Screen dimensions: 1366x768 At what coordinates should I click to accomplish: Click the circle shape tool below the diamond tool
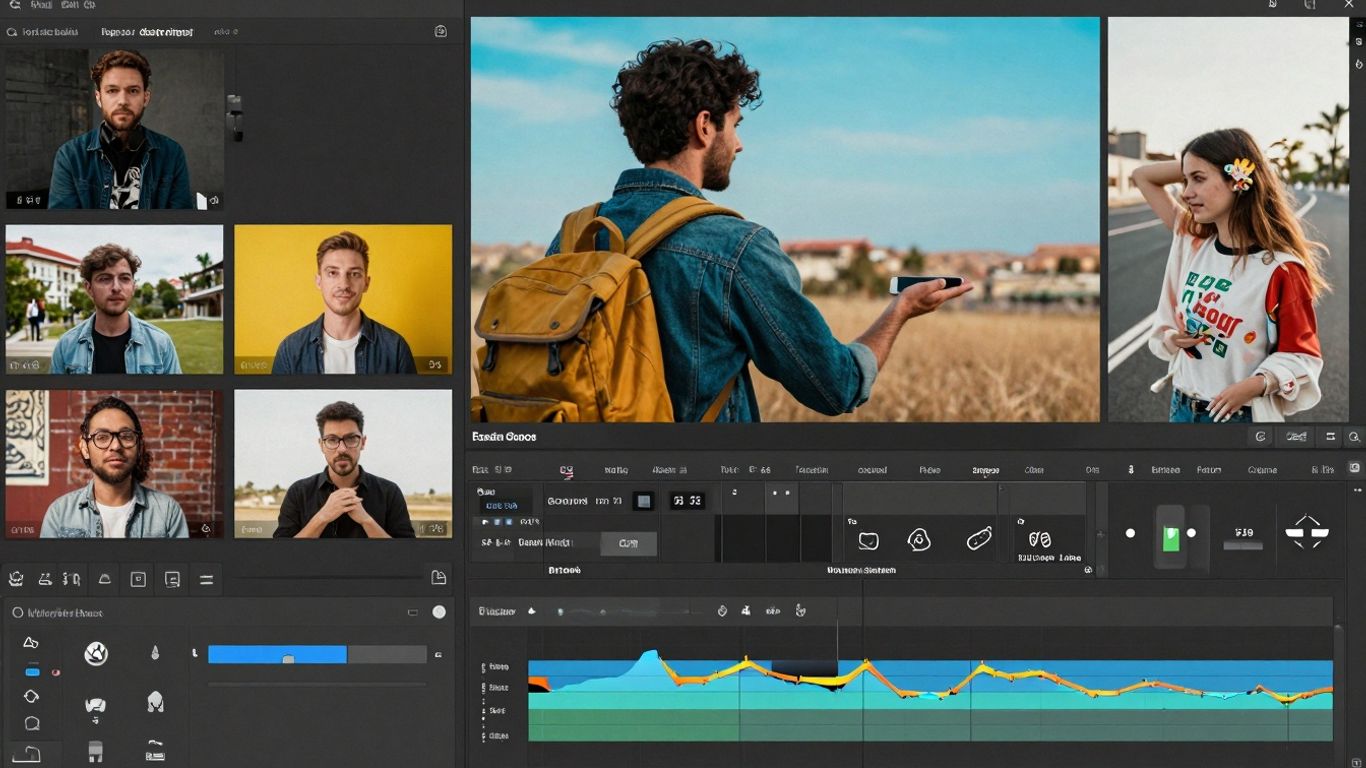click(x=32, y=722)
